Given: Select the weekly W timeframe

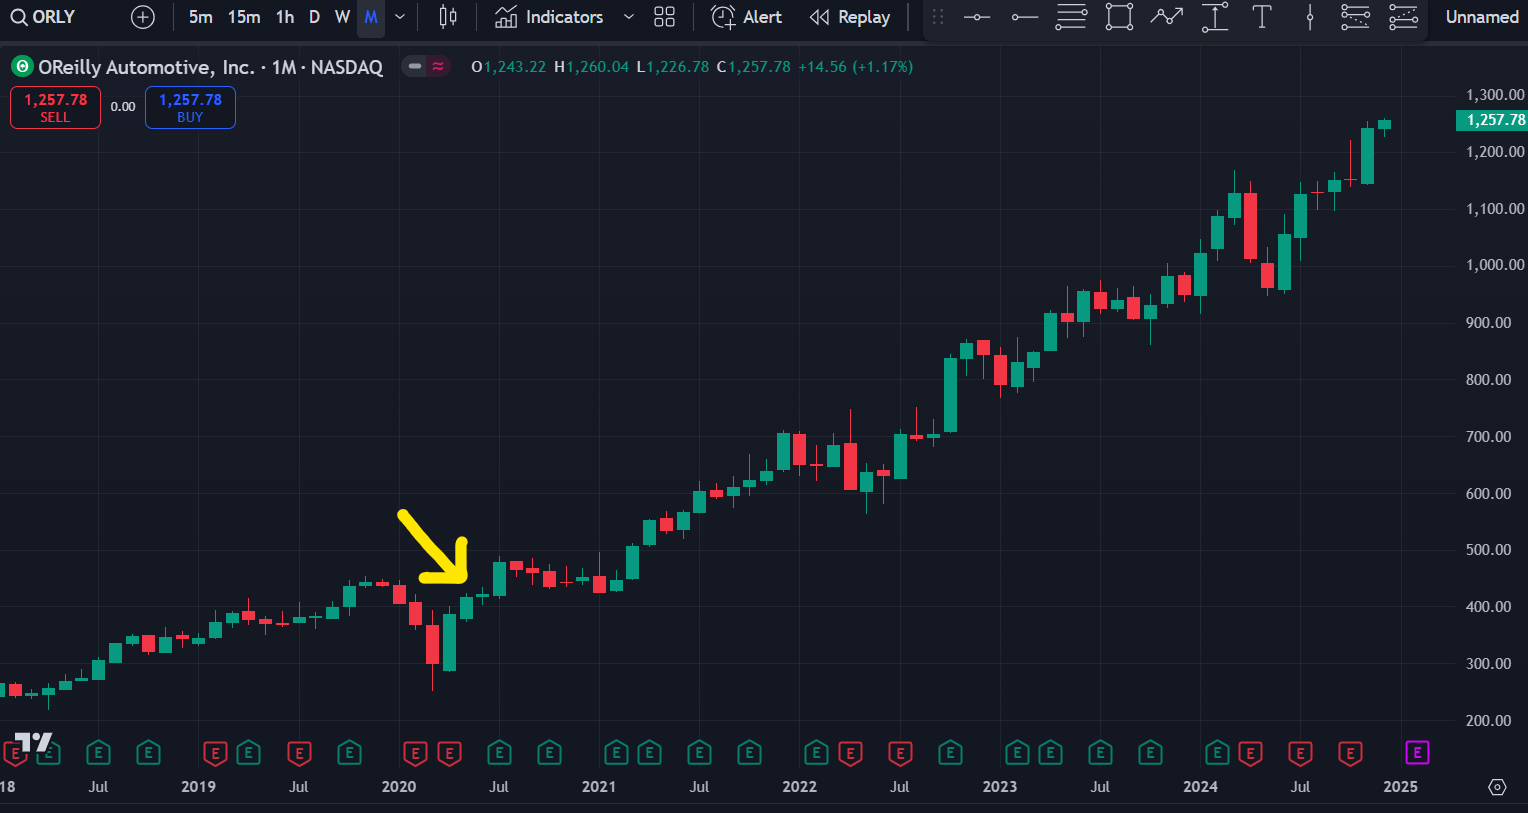Looking at the screenshot, I should point(342,17).
